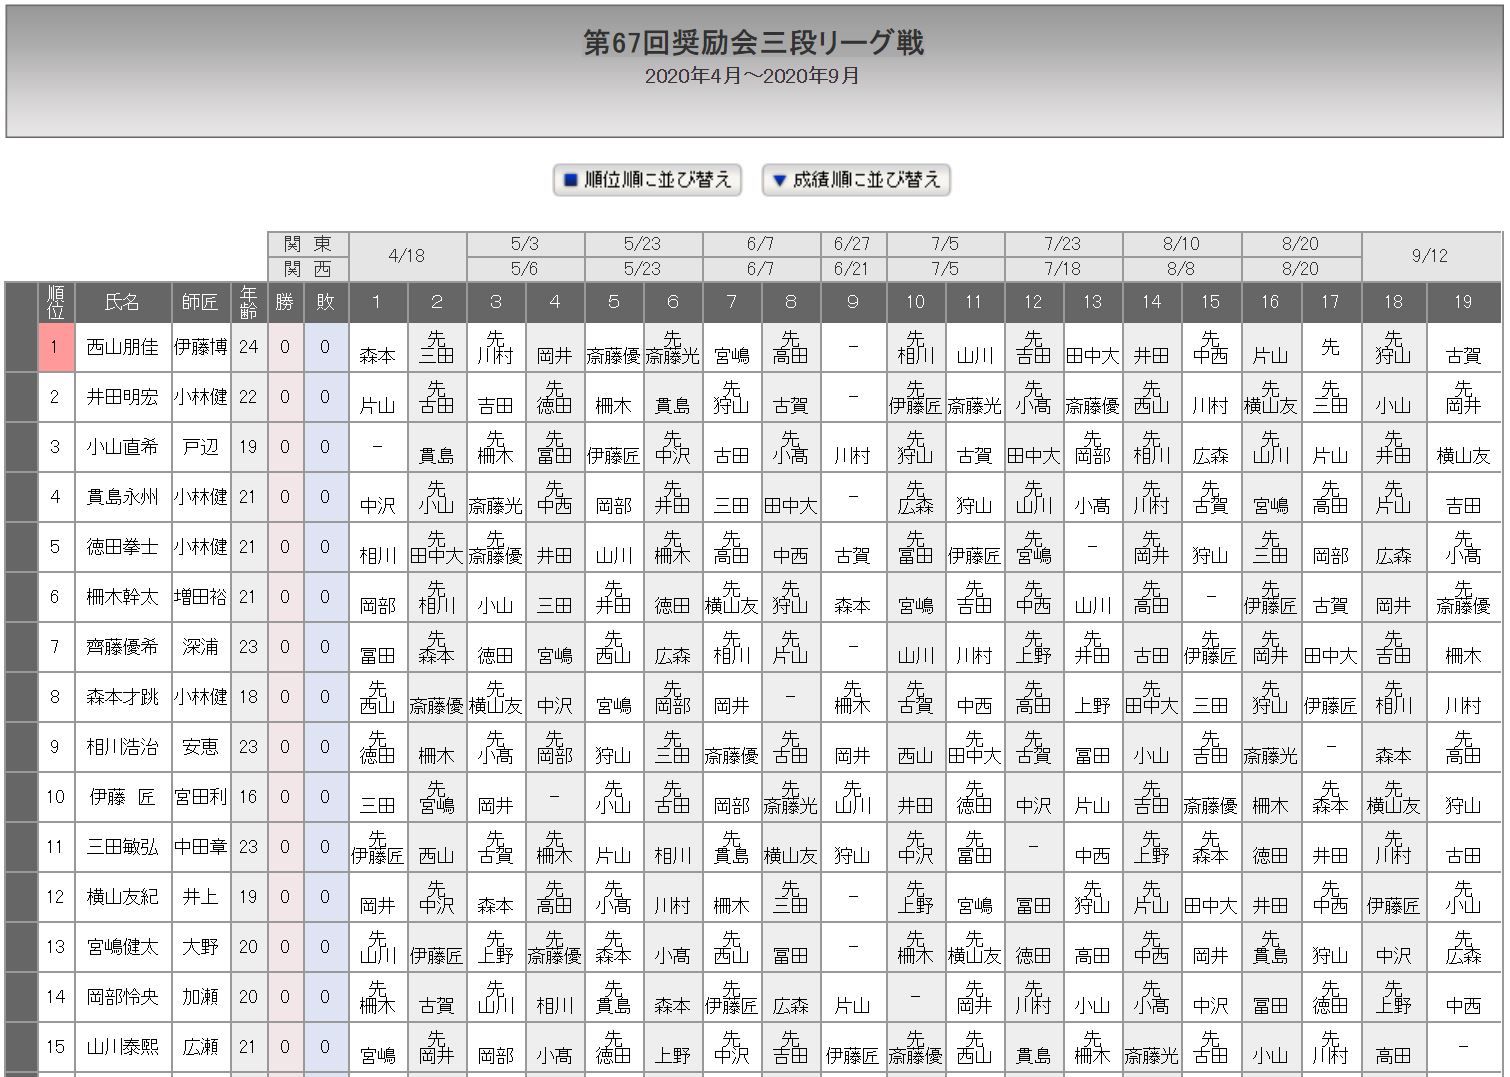Viewport: 1510px width, 1077px height.
Task: Click player name 宮嶋健太
Action: 122,947
